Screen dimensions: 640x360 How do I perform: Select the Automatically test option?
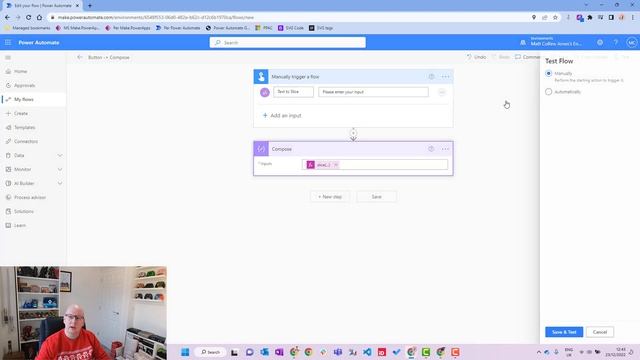(549, 92)
